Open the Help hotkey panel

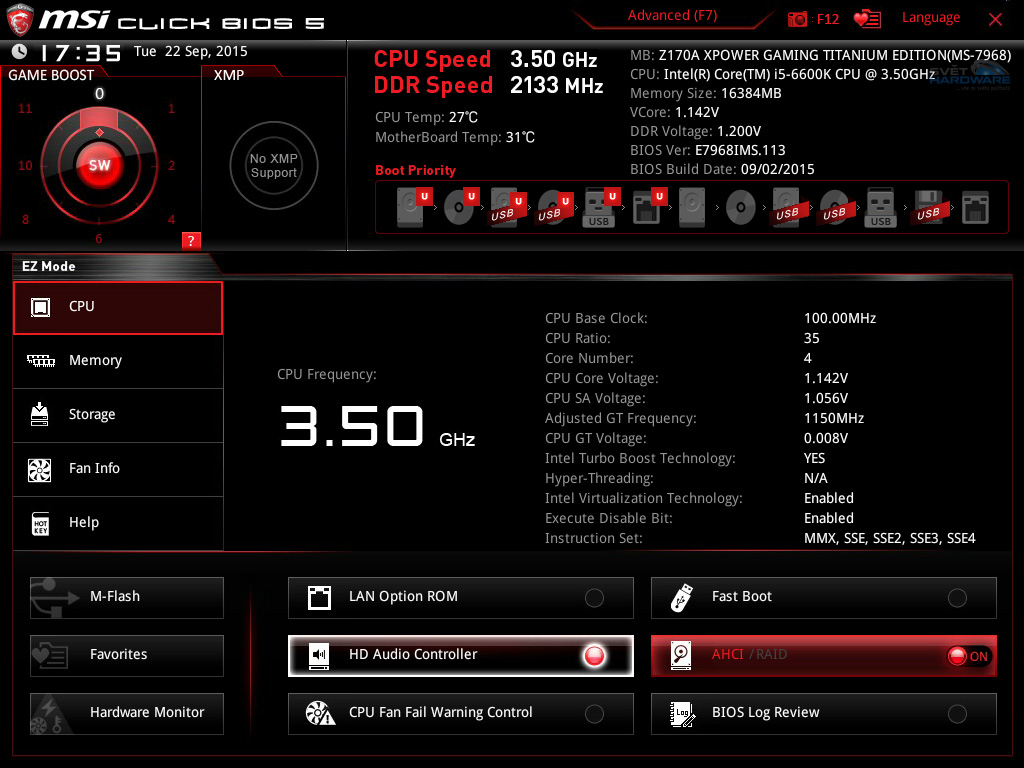[x=117, y=522]
